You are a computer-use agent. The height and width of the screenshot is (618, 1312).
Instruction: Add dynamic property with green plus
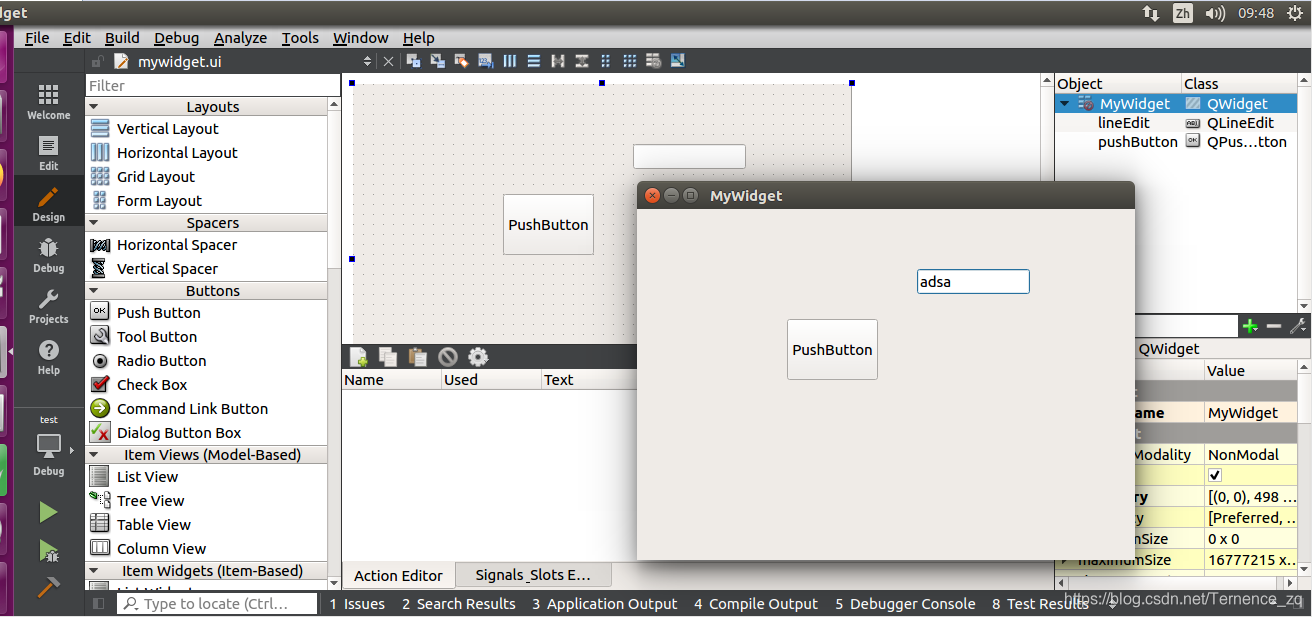pos(1250,326)
